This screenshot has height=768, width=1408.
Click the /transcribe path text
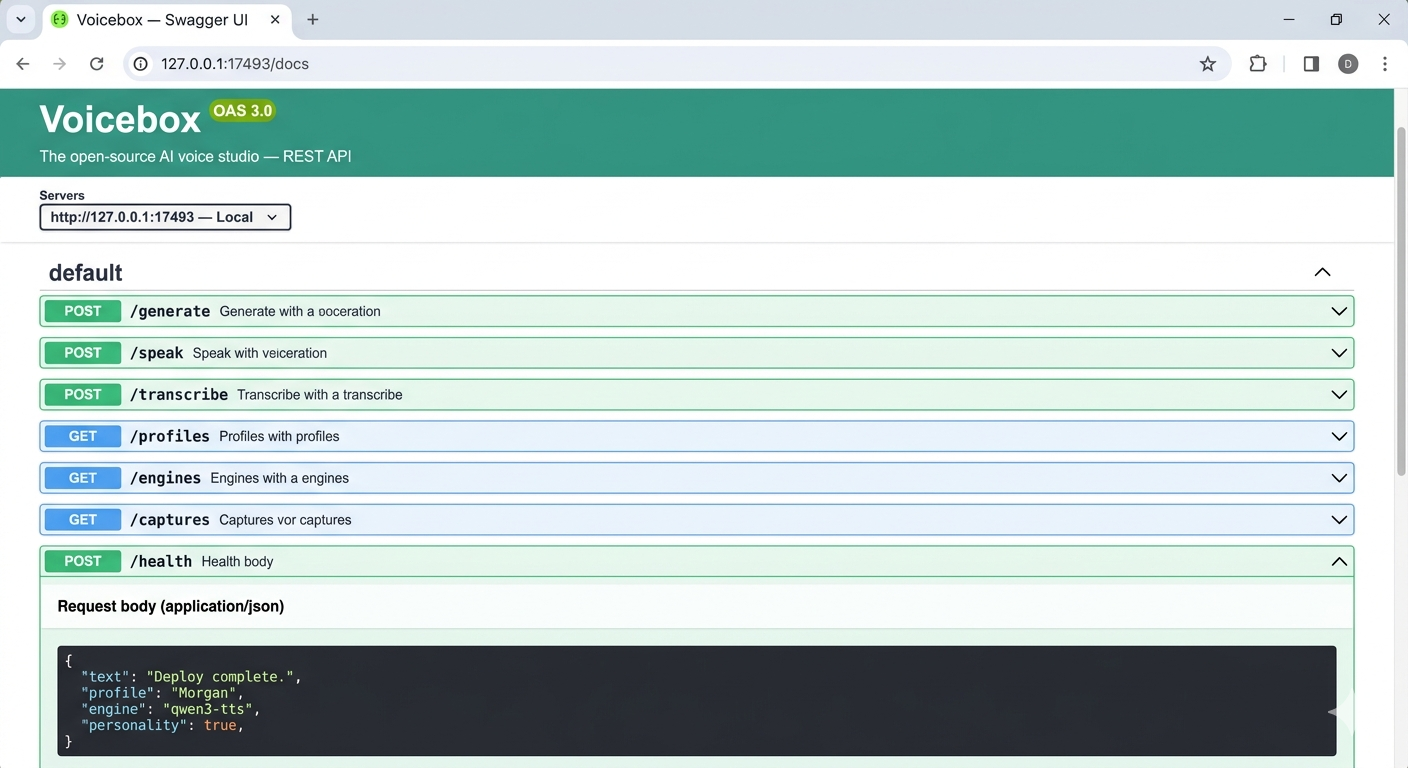(179, 395)
